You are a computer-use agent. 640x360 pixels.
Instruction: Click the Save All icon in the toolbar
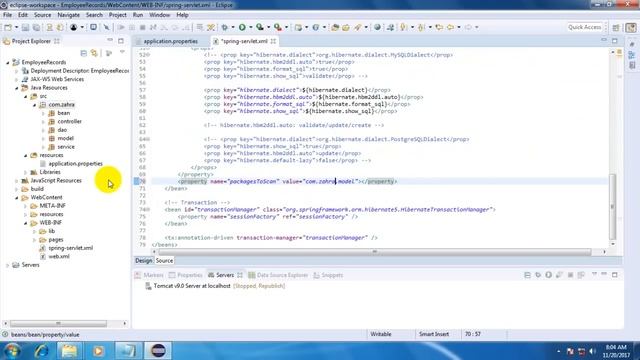[x=36, y=27]
